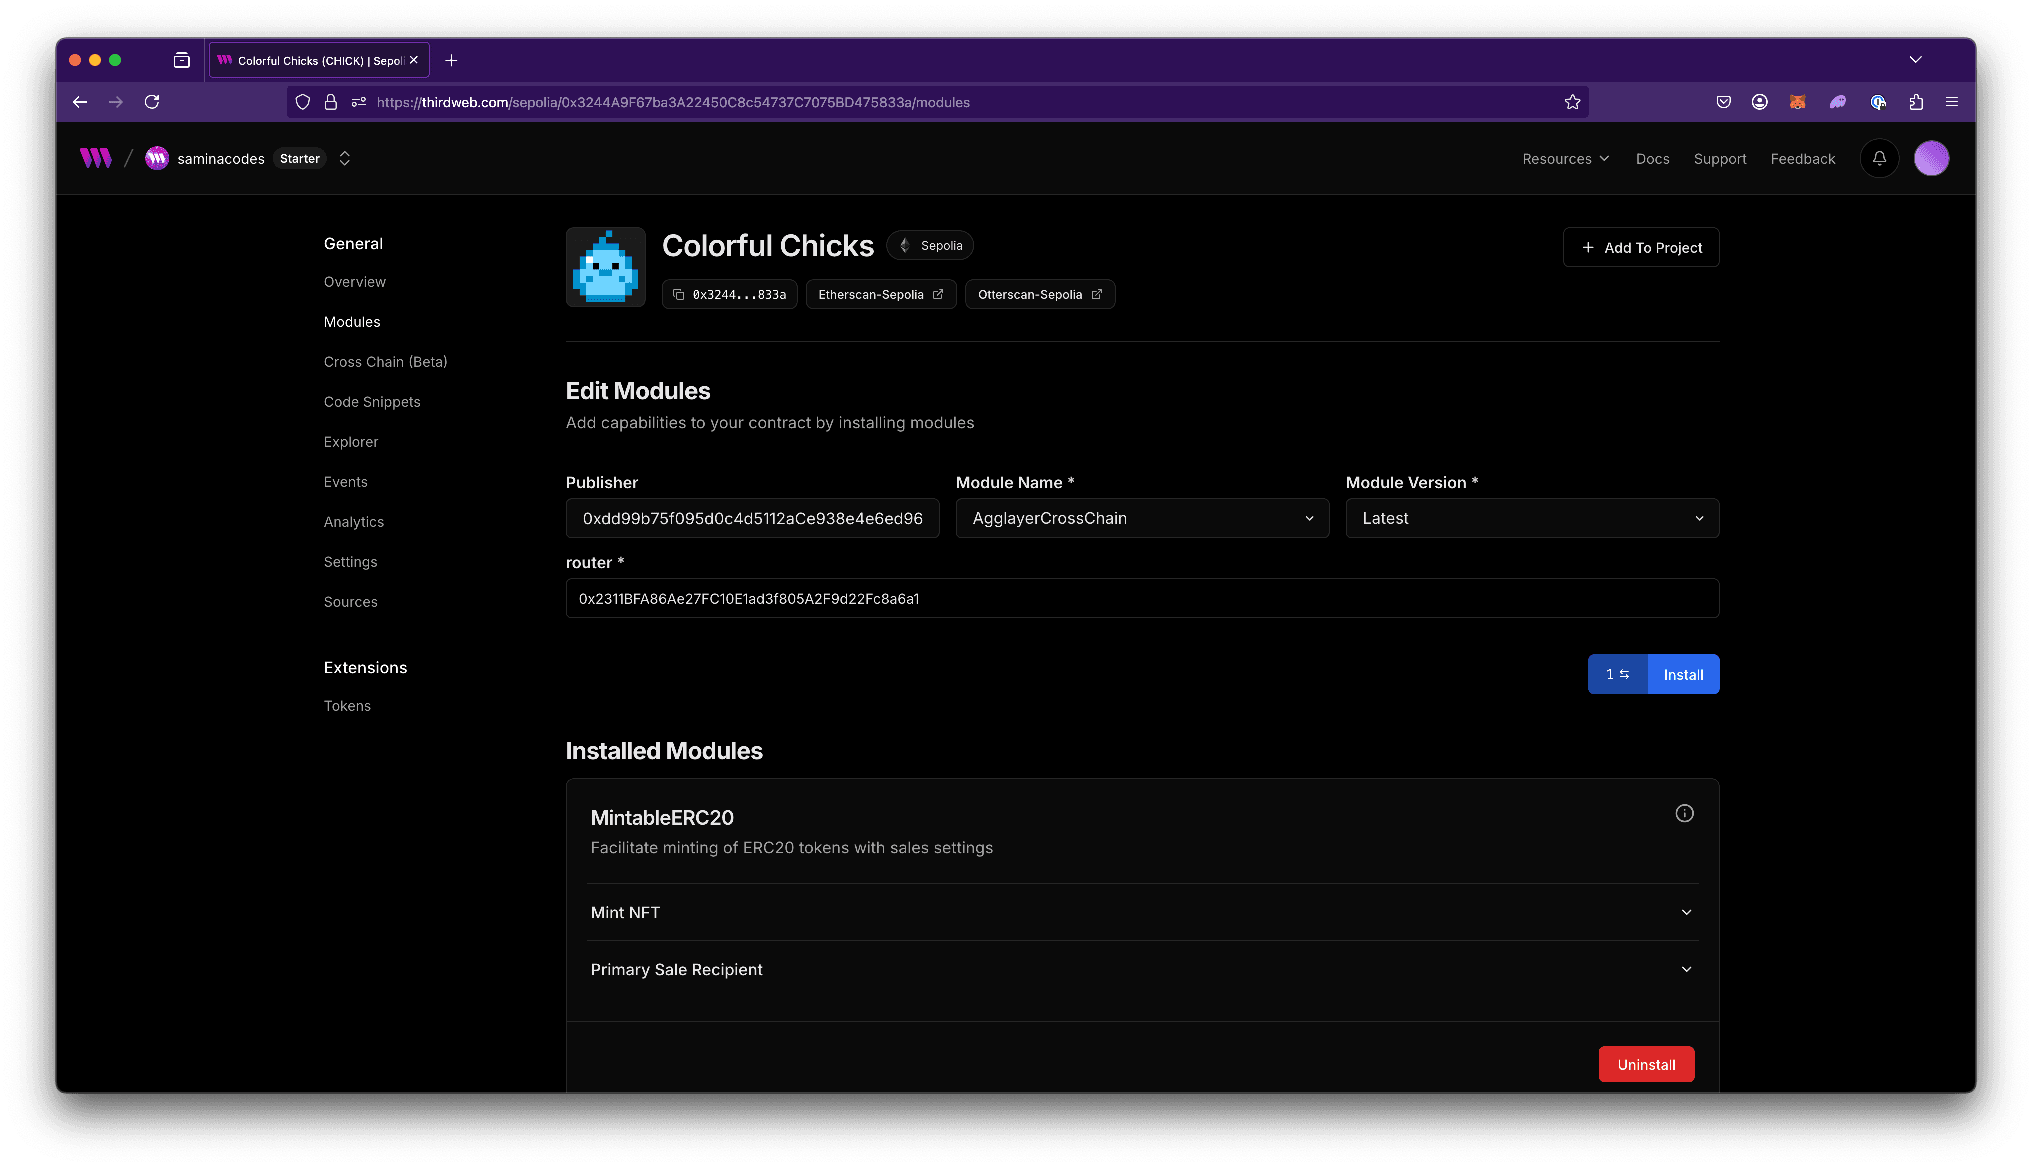Open MetaMask fox extension icon
Image resolution: width=2032 pixels, height=1167 pixels.
(x=1797, y=102)
